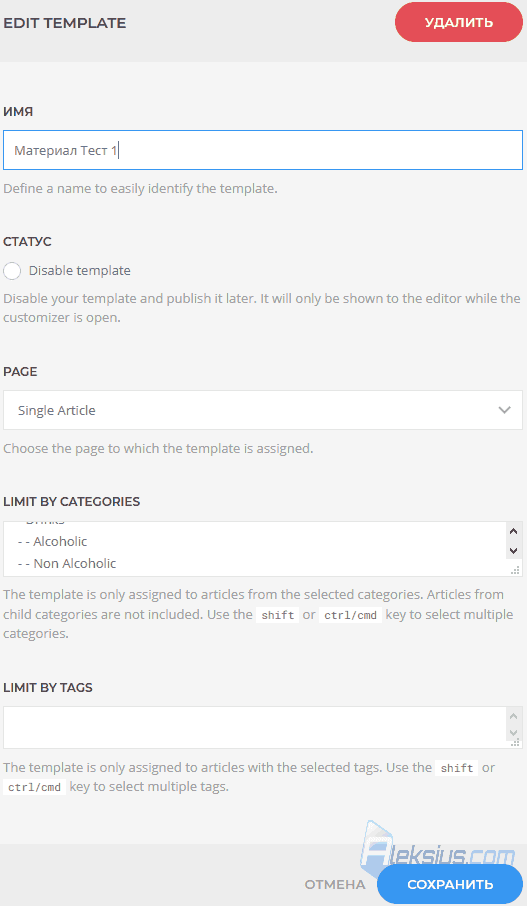Open the Single Article page dropdown
527x906 pixels.
(263, 410)
